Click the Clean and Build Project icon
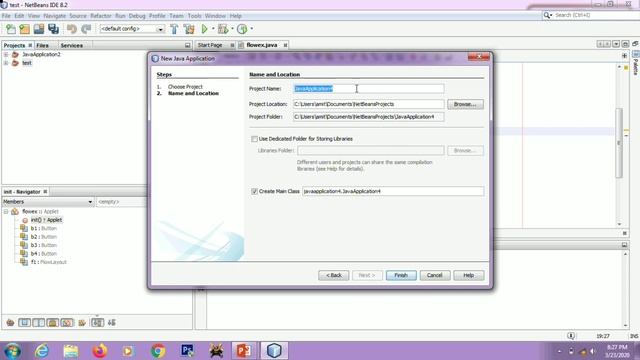The height and width of the screenshot is (360, 640). 189,29
